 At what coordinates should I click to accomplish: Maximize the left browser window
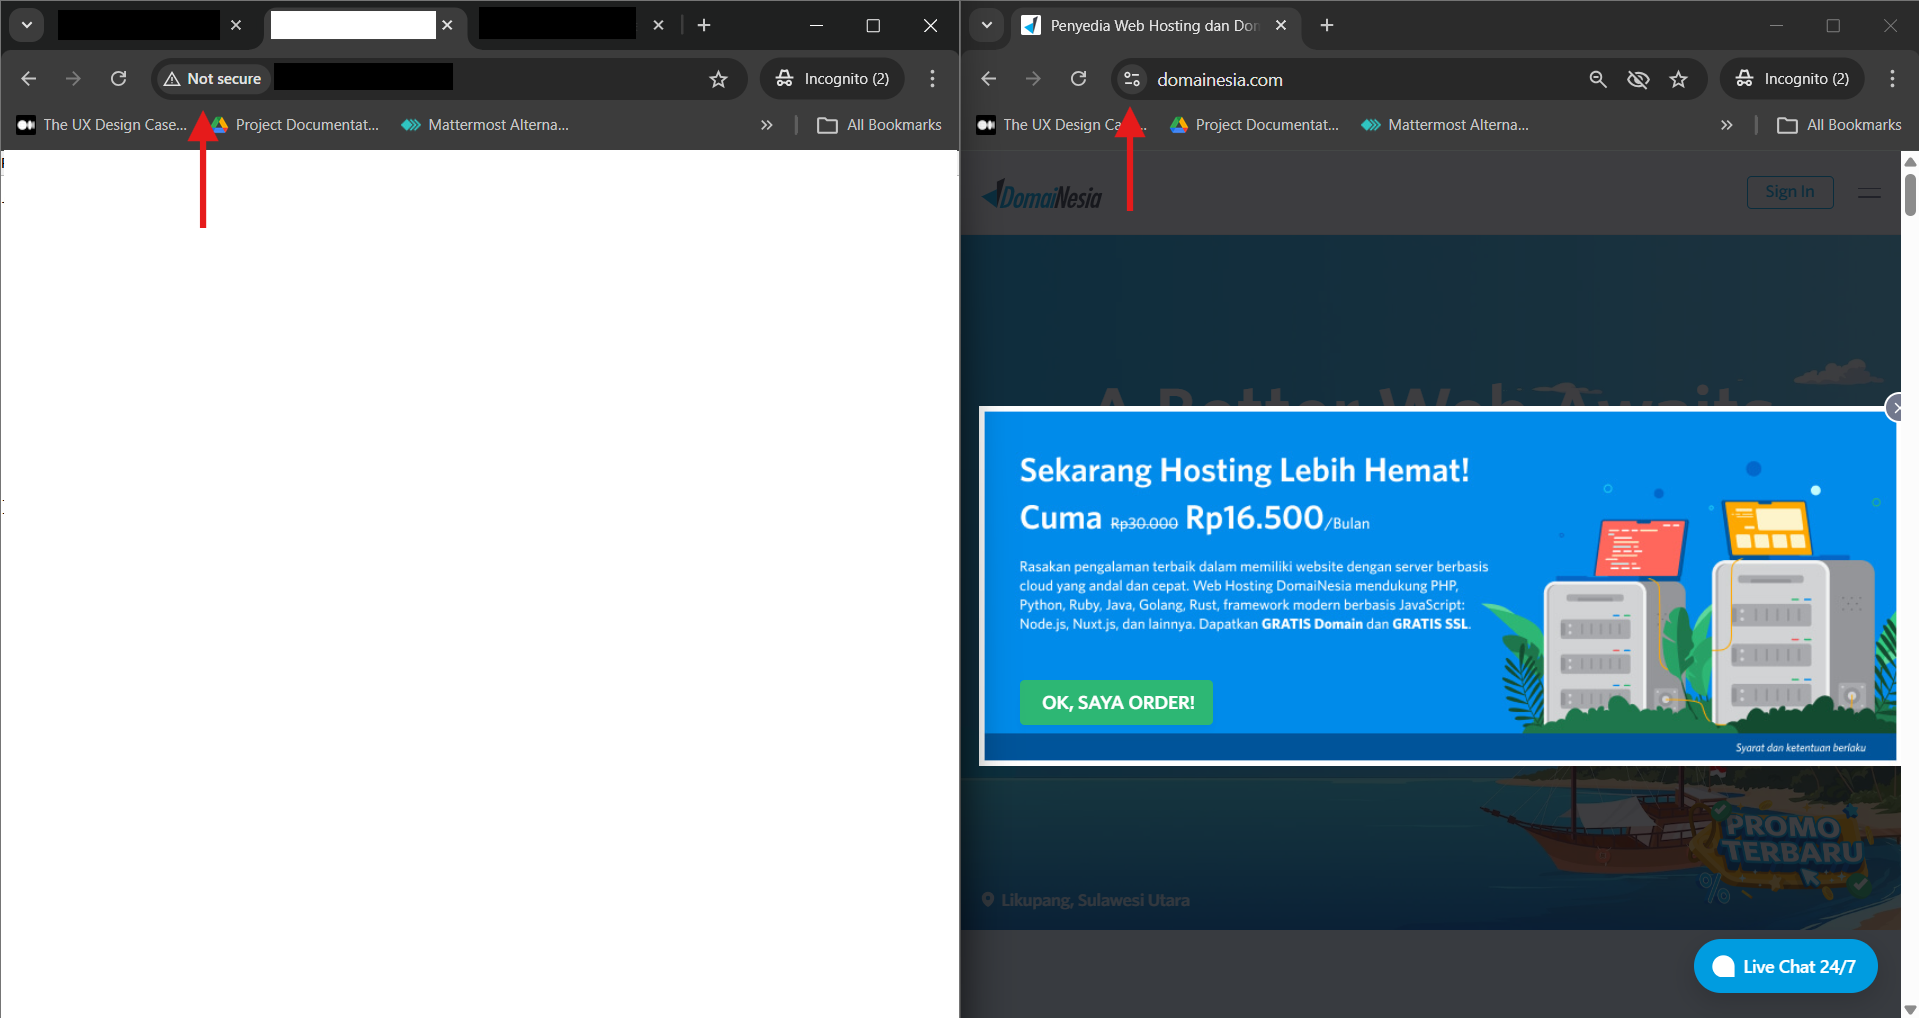873,25
